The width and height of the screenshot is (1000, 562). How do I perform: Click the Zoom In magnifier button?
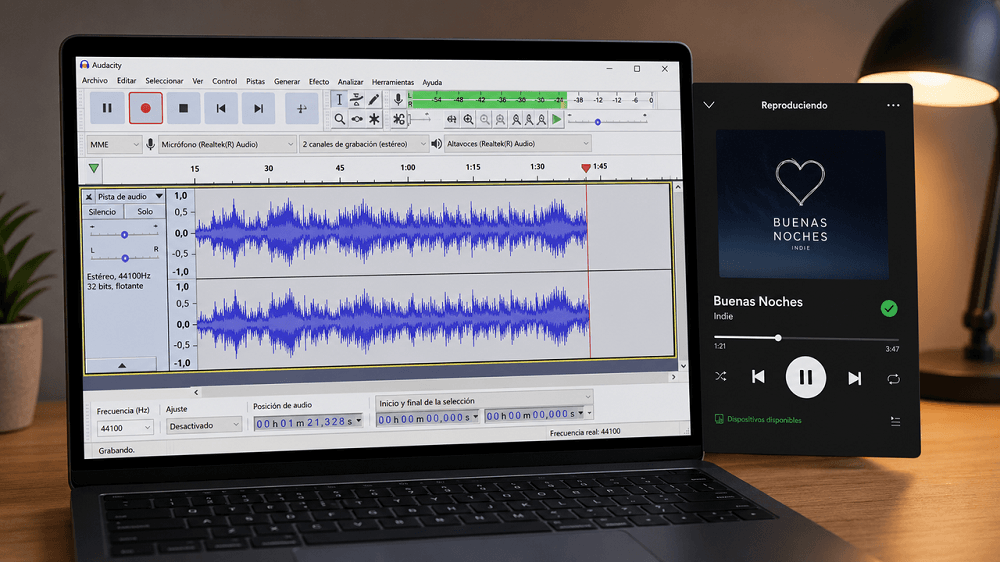tap(468, 119)
